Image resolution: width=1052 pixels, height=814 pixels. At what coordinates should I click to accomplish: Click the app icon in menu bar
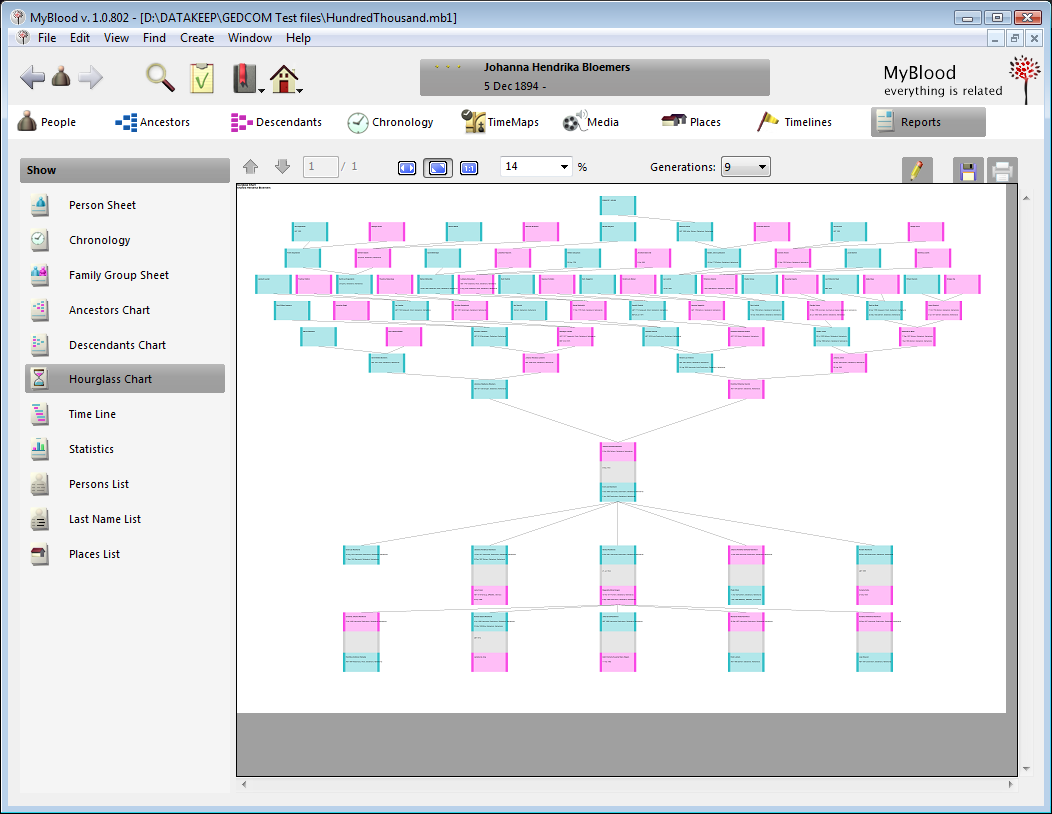point(23,38)
